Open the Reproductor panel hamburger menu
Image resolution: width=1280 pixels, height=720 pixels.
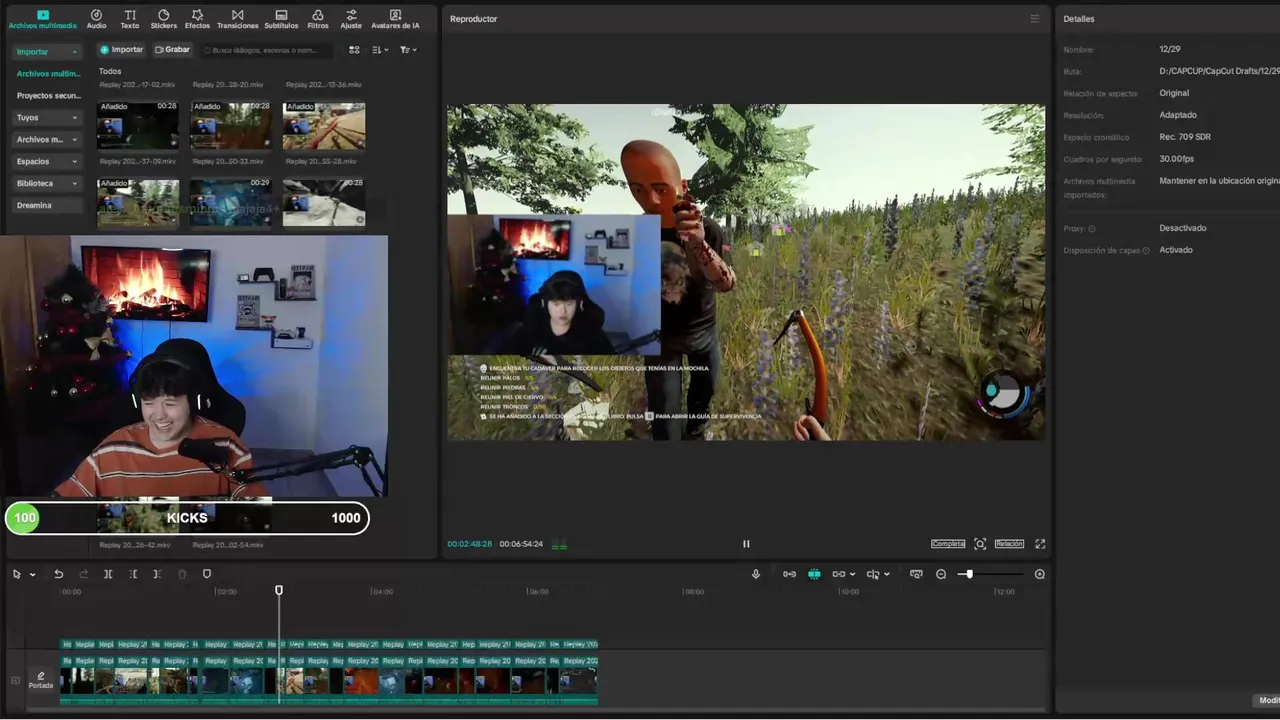tap(1035, 19)
